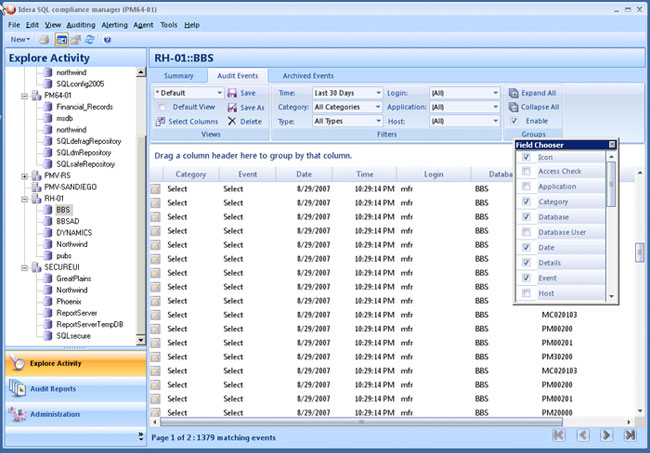Screen dimensions: 650x453
Task: Select Financial_Records database in tree
Action: click(85, 107)
